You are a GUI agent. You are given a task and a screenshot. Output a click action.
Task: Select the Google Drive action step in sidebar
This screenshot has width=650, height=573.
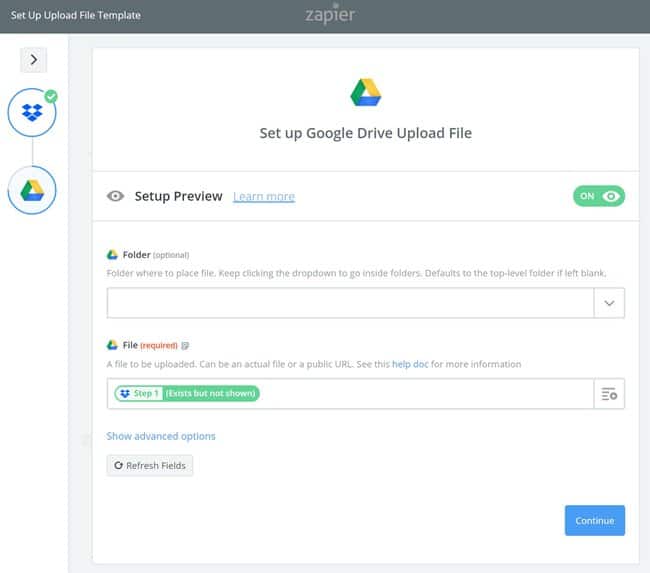click(x=32, y=189)
